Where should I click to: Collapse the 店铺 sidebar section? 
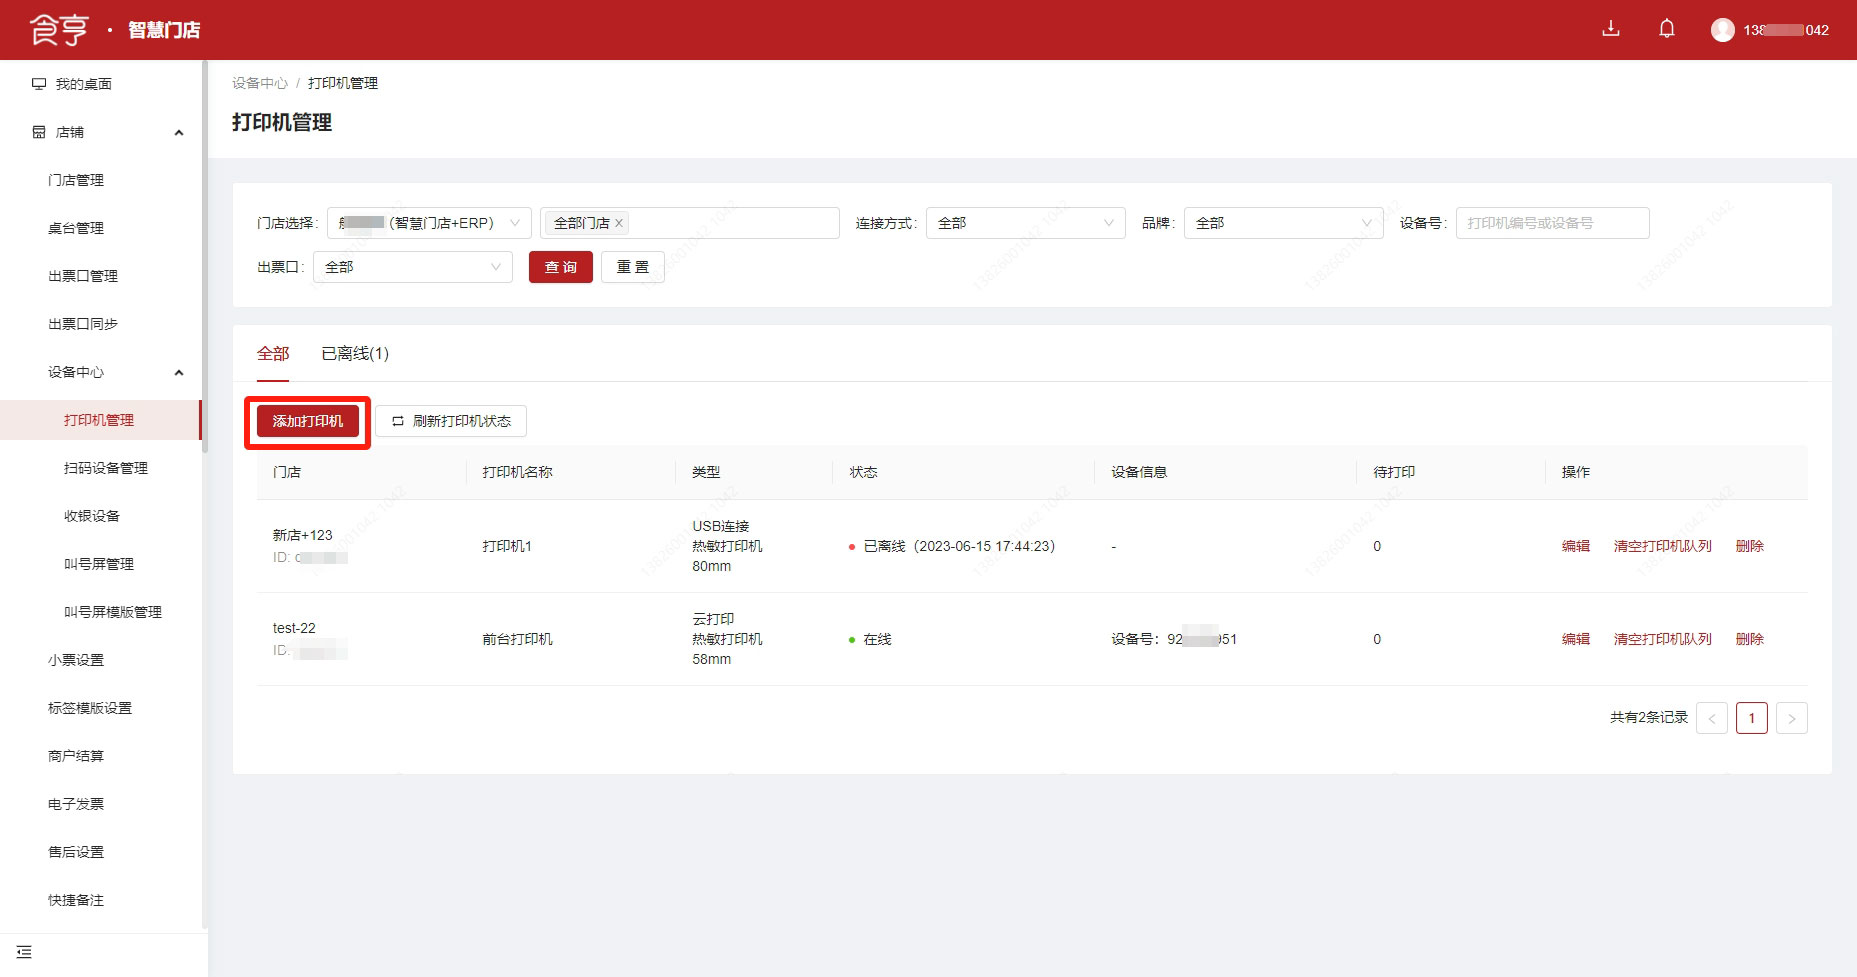click(179, 132)
